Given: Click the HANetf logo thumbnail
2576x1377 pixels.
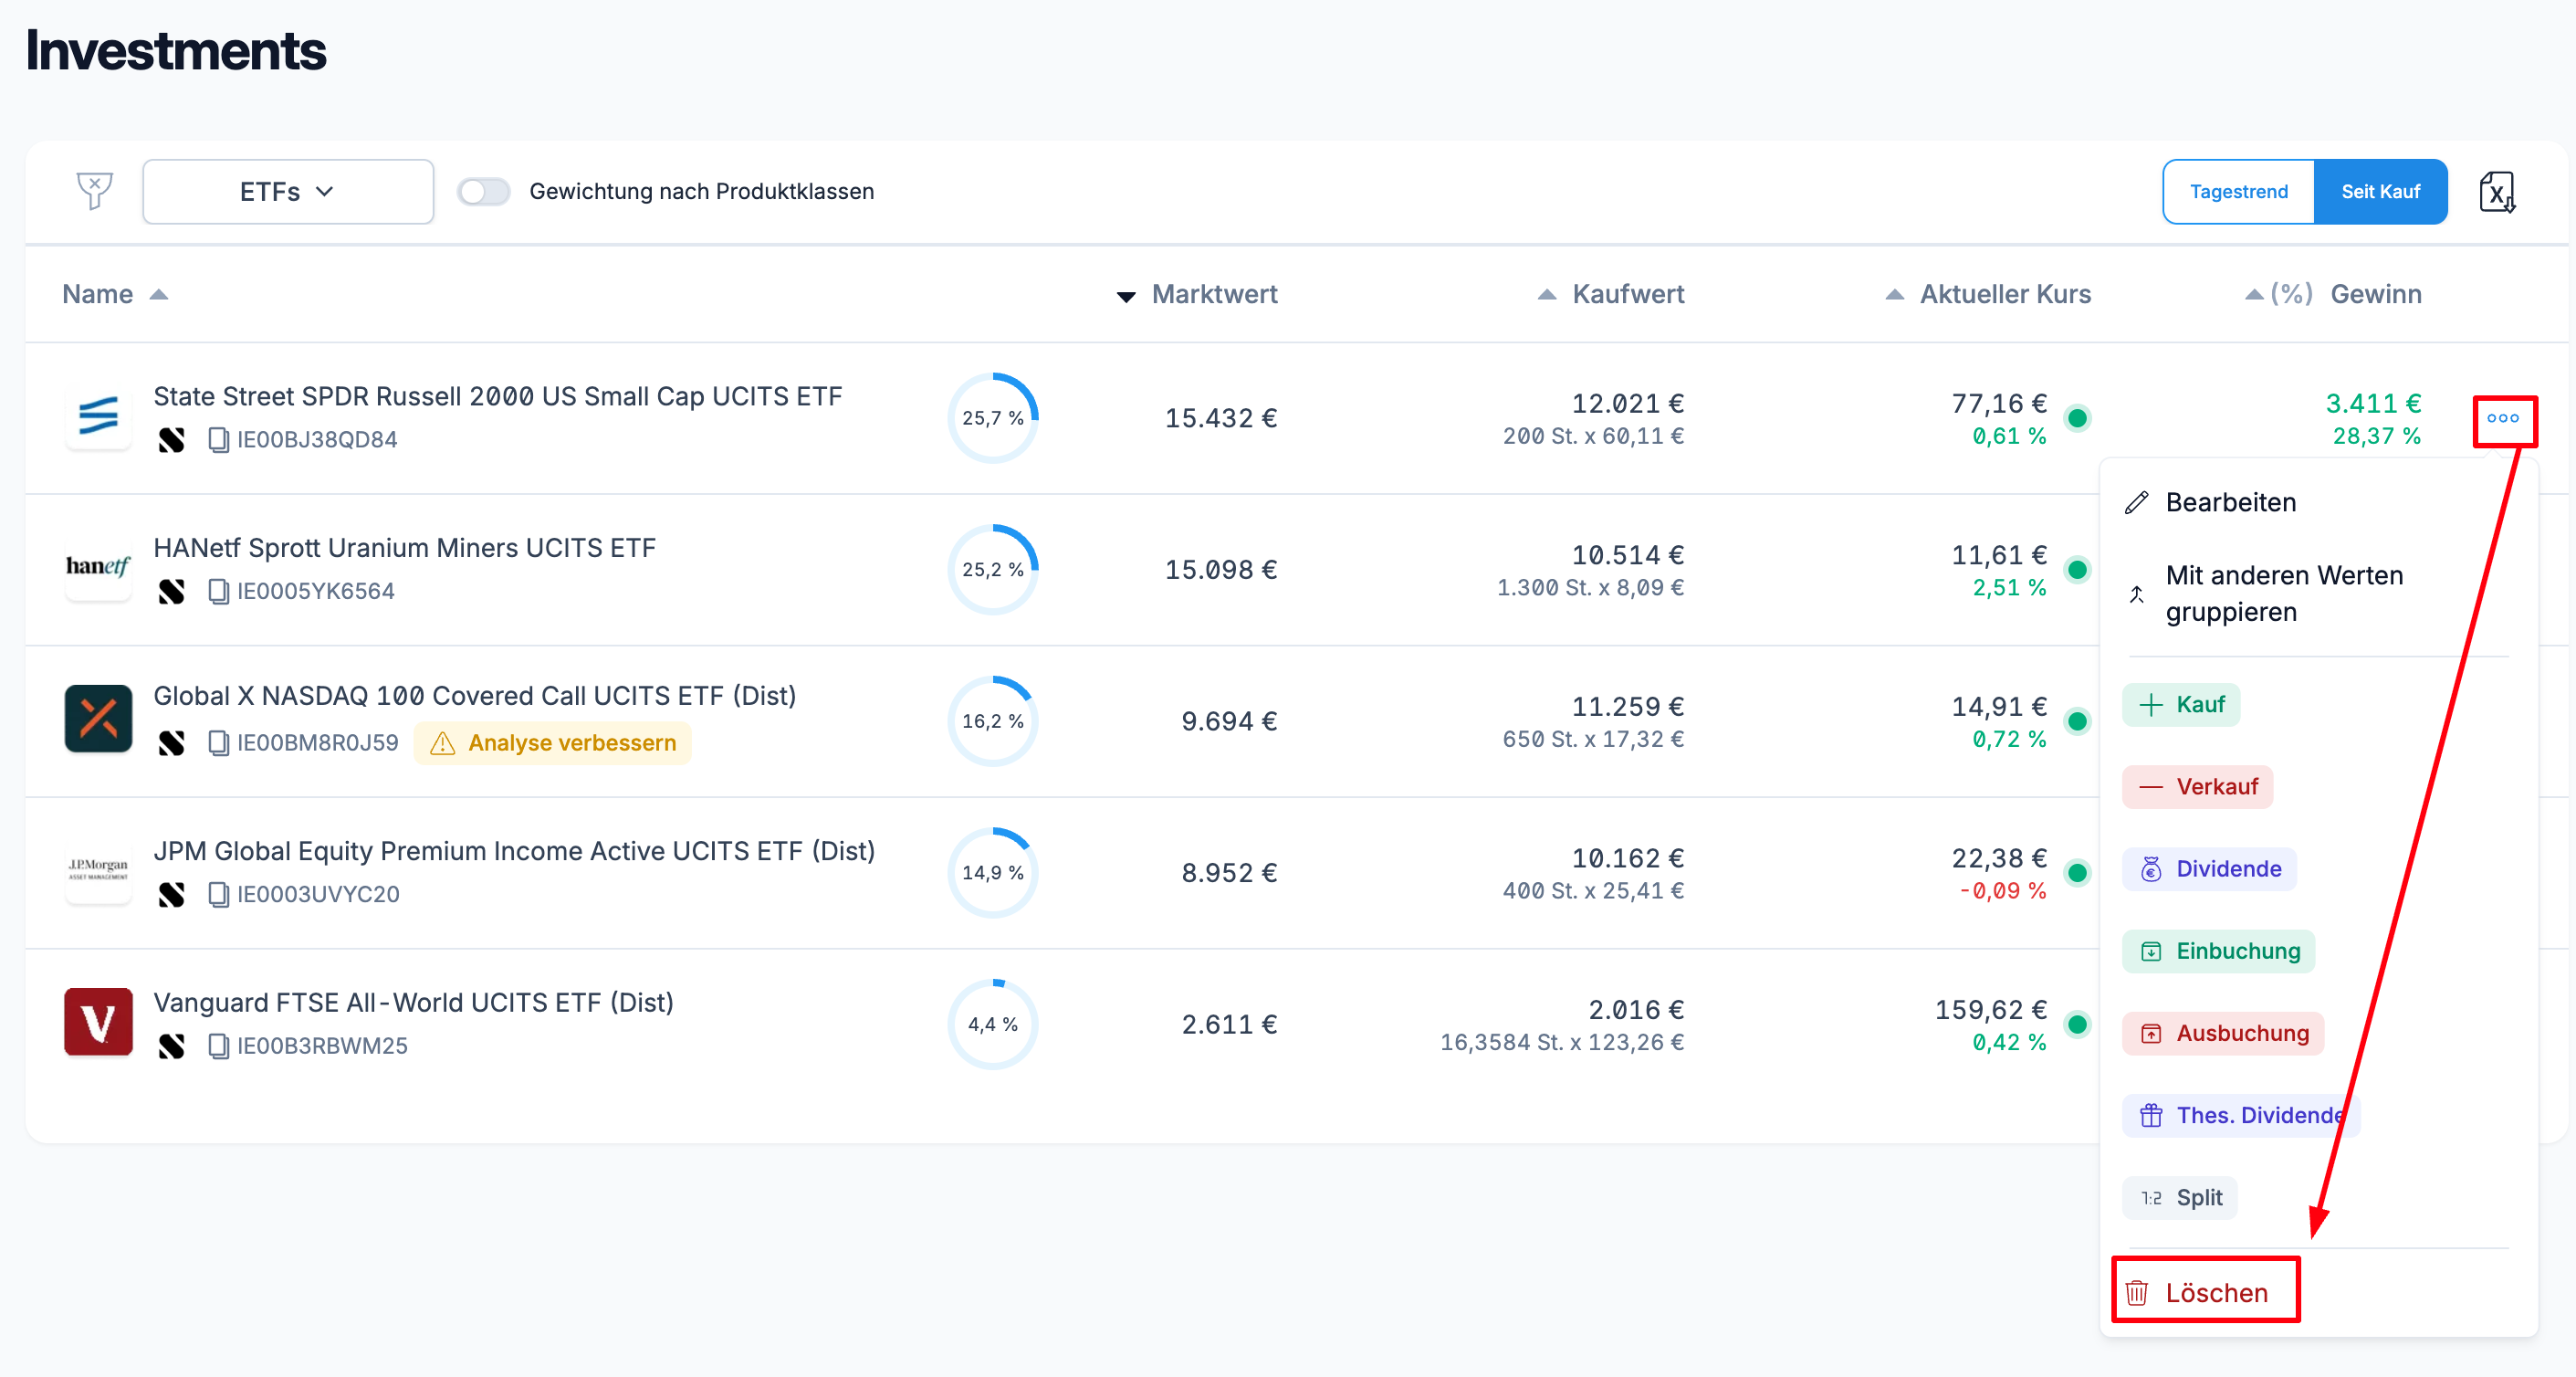Looking at the screenshot, I should tap(98, 567).
